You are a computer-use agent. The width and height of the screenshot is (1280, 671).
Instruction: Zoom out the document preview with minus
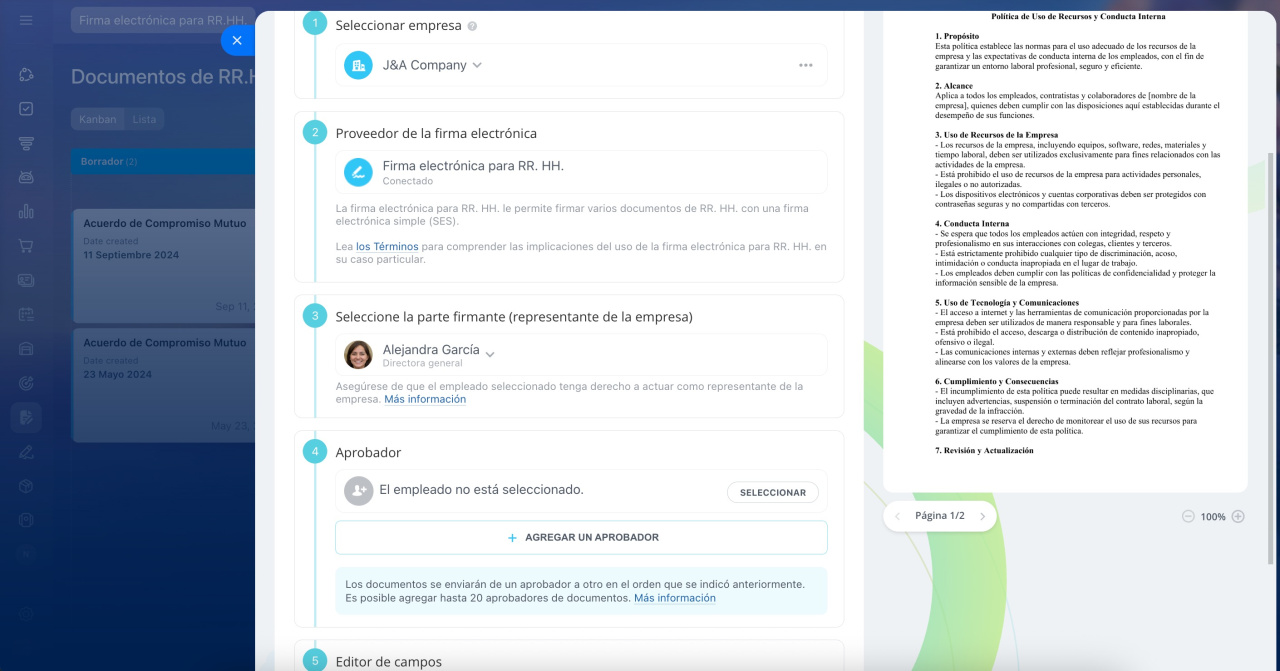pyautogui.click(x=1188, y=516)
